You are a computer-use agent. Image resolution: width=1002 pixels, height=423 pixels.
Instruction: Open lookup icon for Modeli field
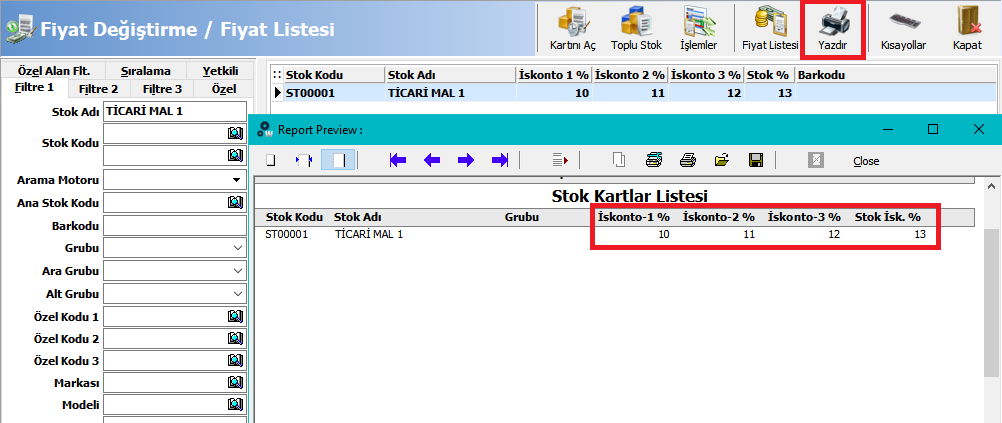pos(236,404)
